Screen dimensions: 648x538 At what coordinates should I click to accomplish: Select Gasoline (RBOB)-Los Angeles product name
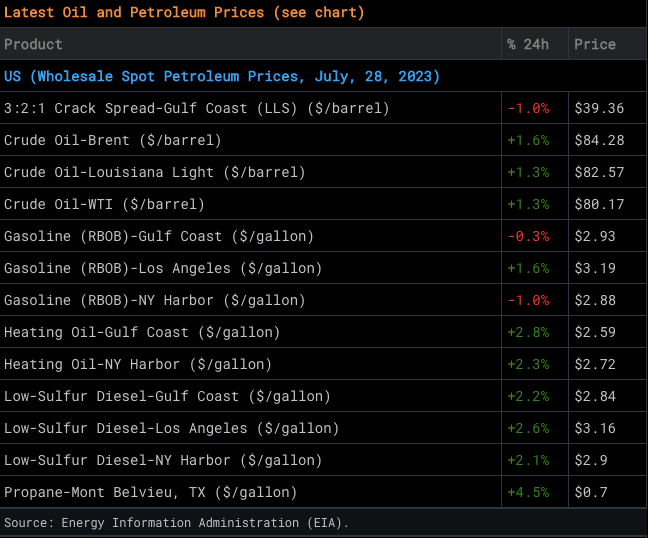click(x=163, y=269)
